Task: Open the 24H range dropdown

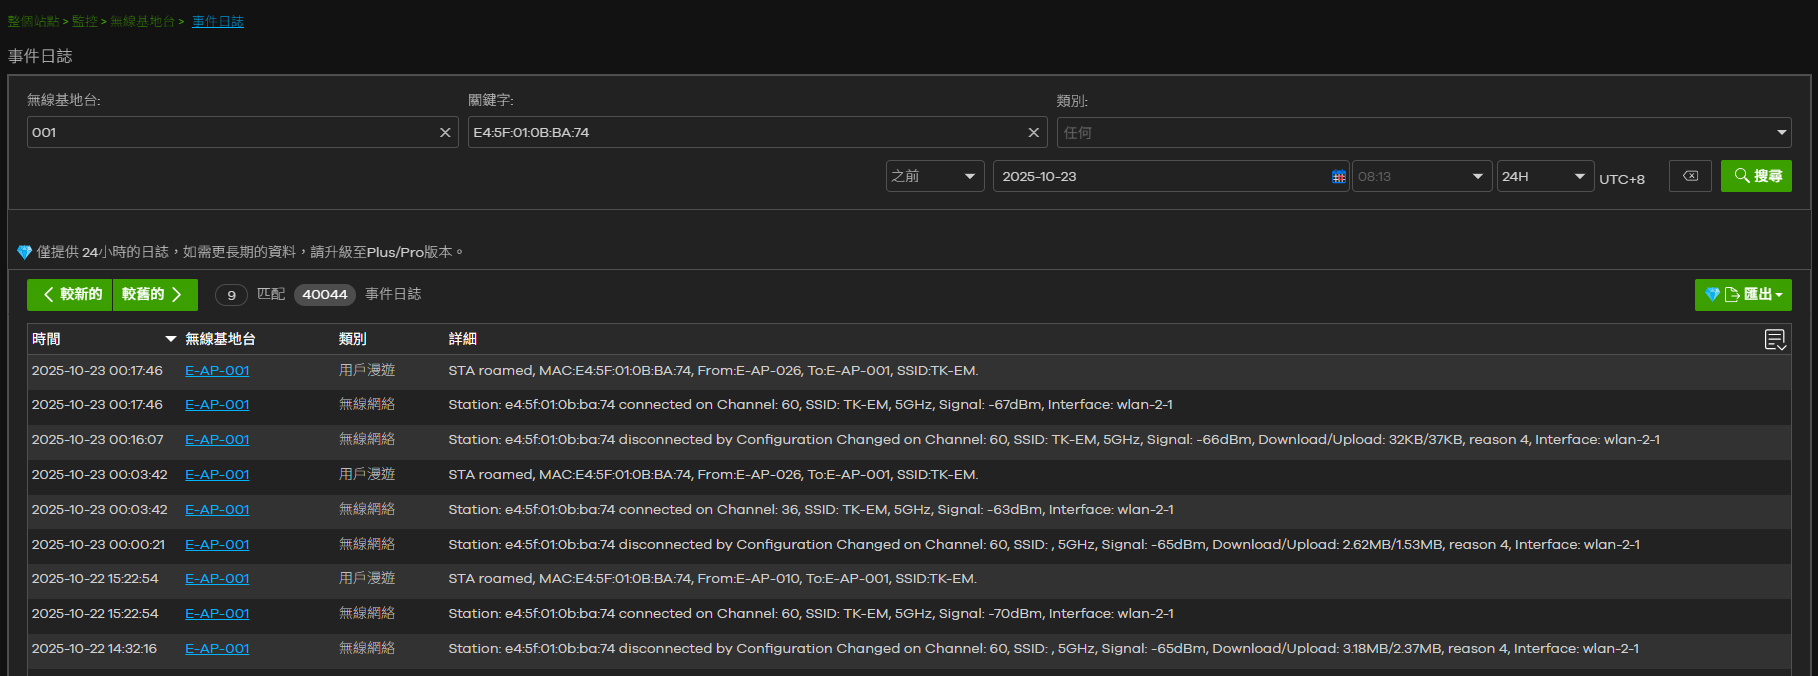Action: tap(1545, 176)
